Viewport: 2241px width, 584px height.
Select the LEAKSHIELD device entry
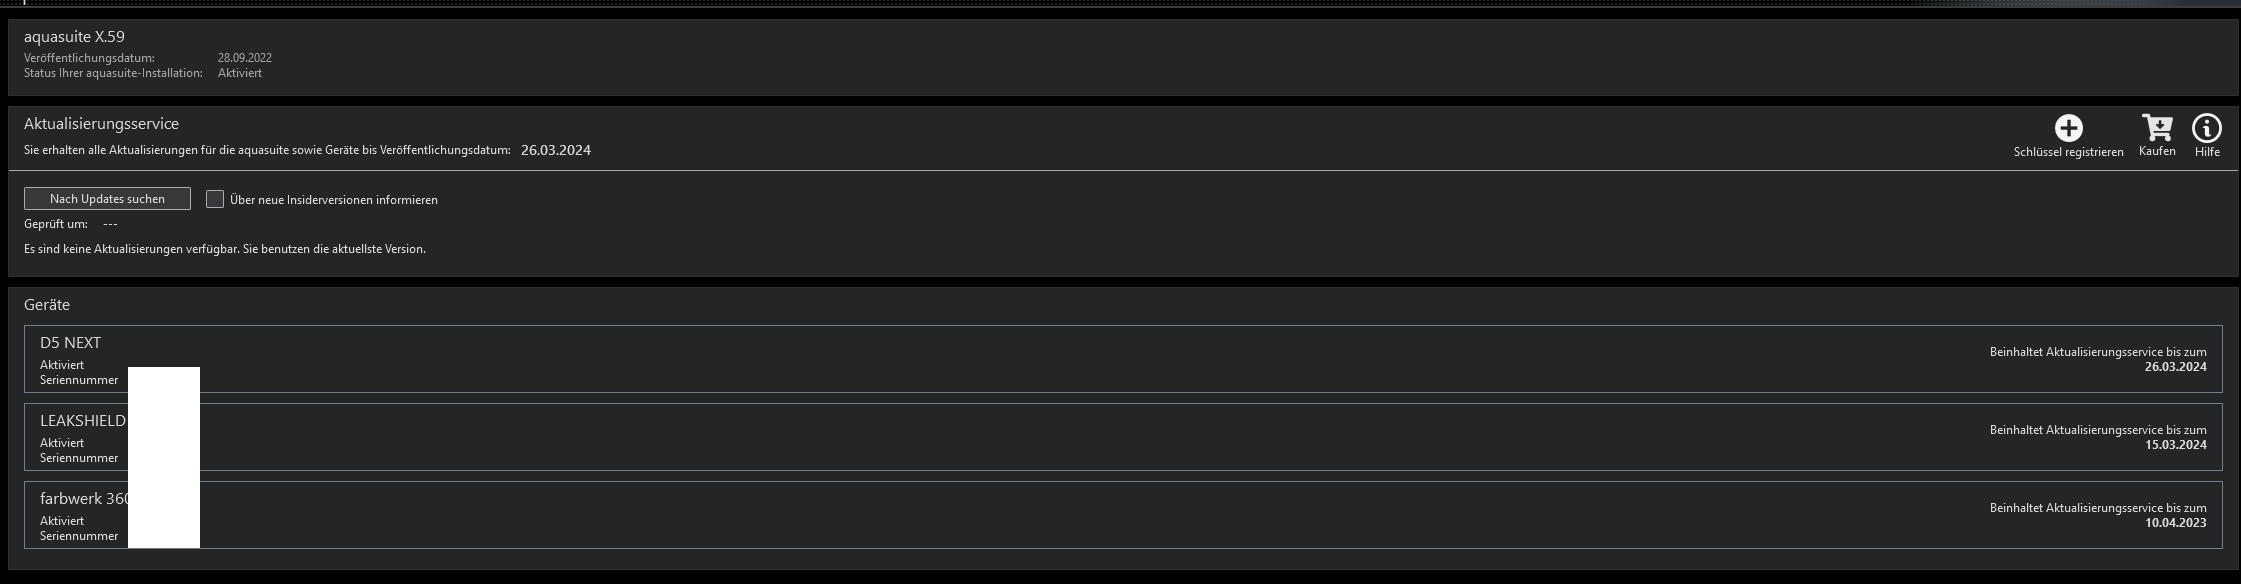[x=1000, y=437]
